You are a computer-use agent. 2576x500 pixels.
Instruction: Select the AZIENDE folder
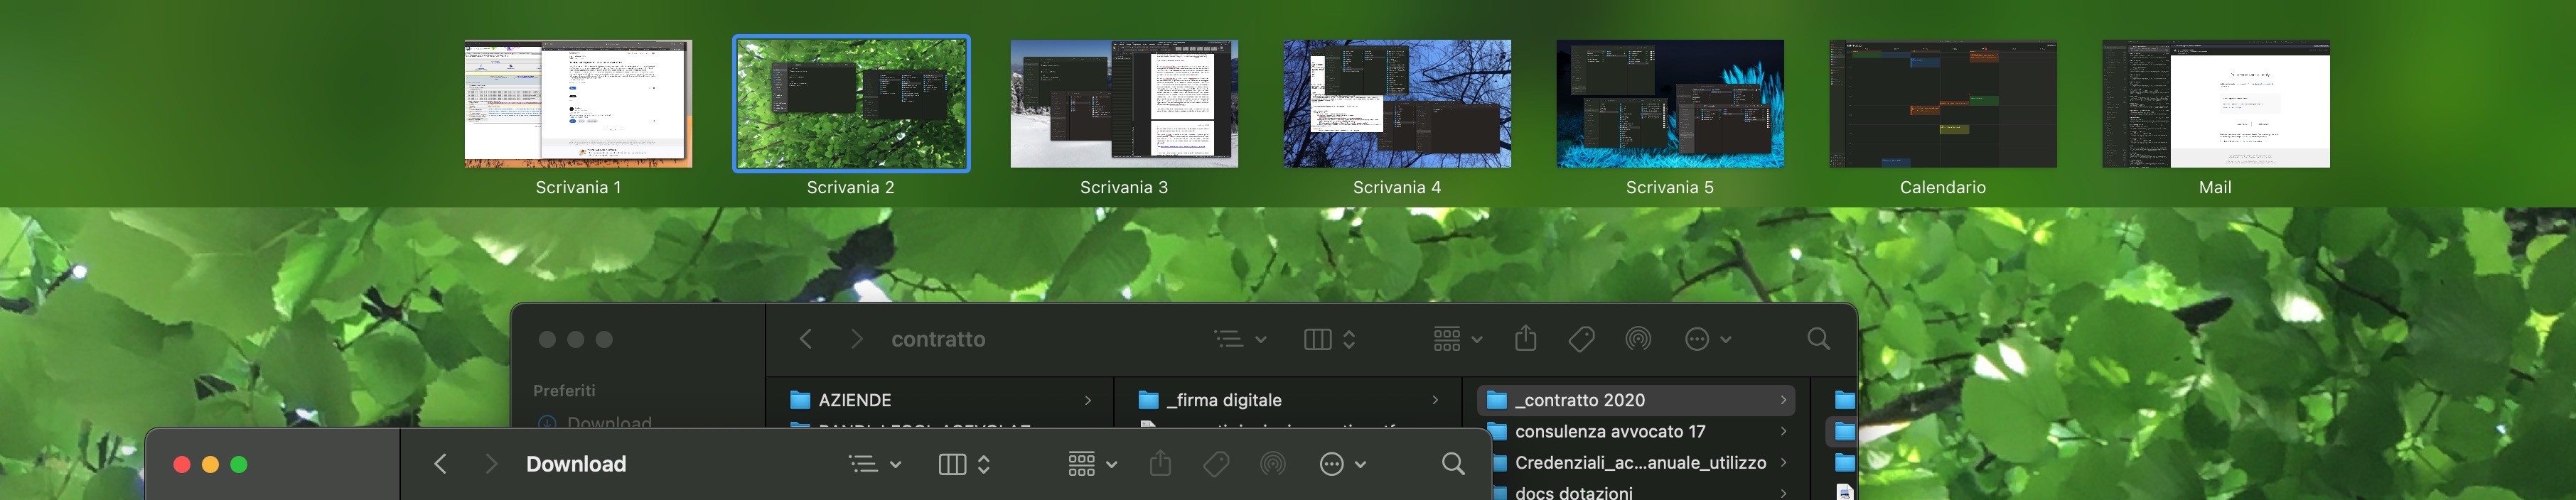click(940, 400)
